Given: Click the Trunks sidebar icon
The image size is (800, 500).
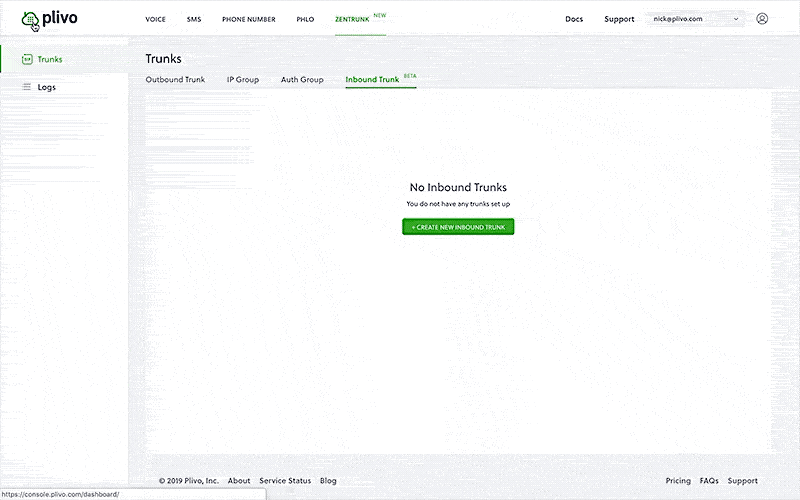Looking at the screenshot, I should [x=27, y=60].
